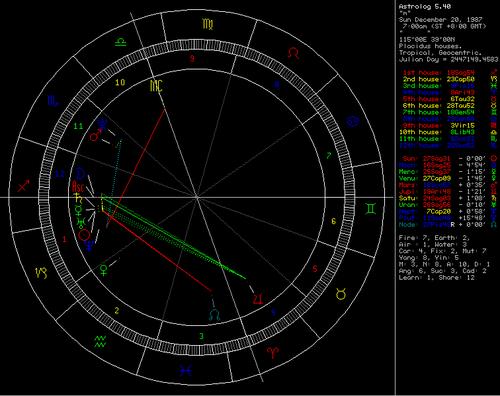Click the teal North Node symbol
The height and width of the screenshot is (396, 500).
pyautogui.click(x=214, y=315)
